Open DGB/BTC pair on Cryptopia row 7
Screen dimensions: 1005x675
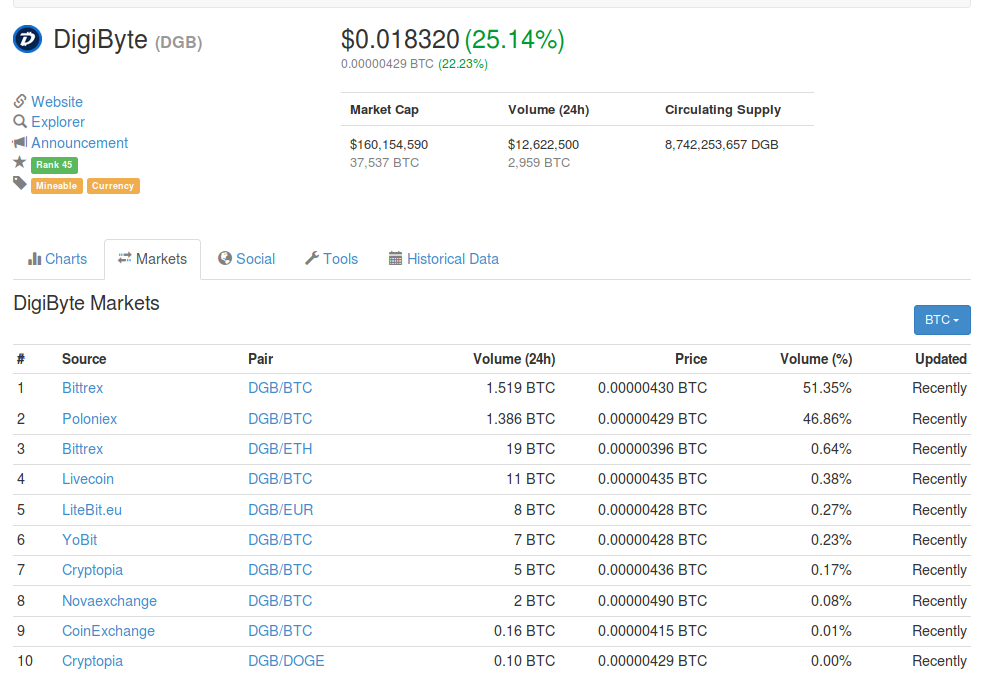point(280,570)
